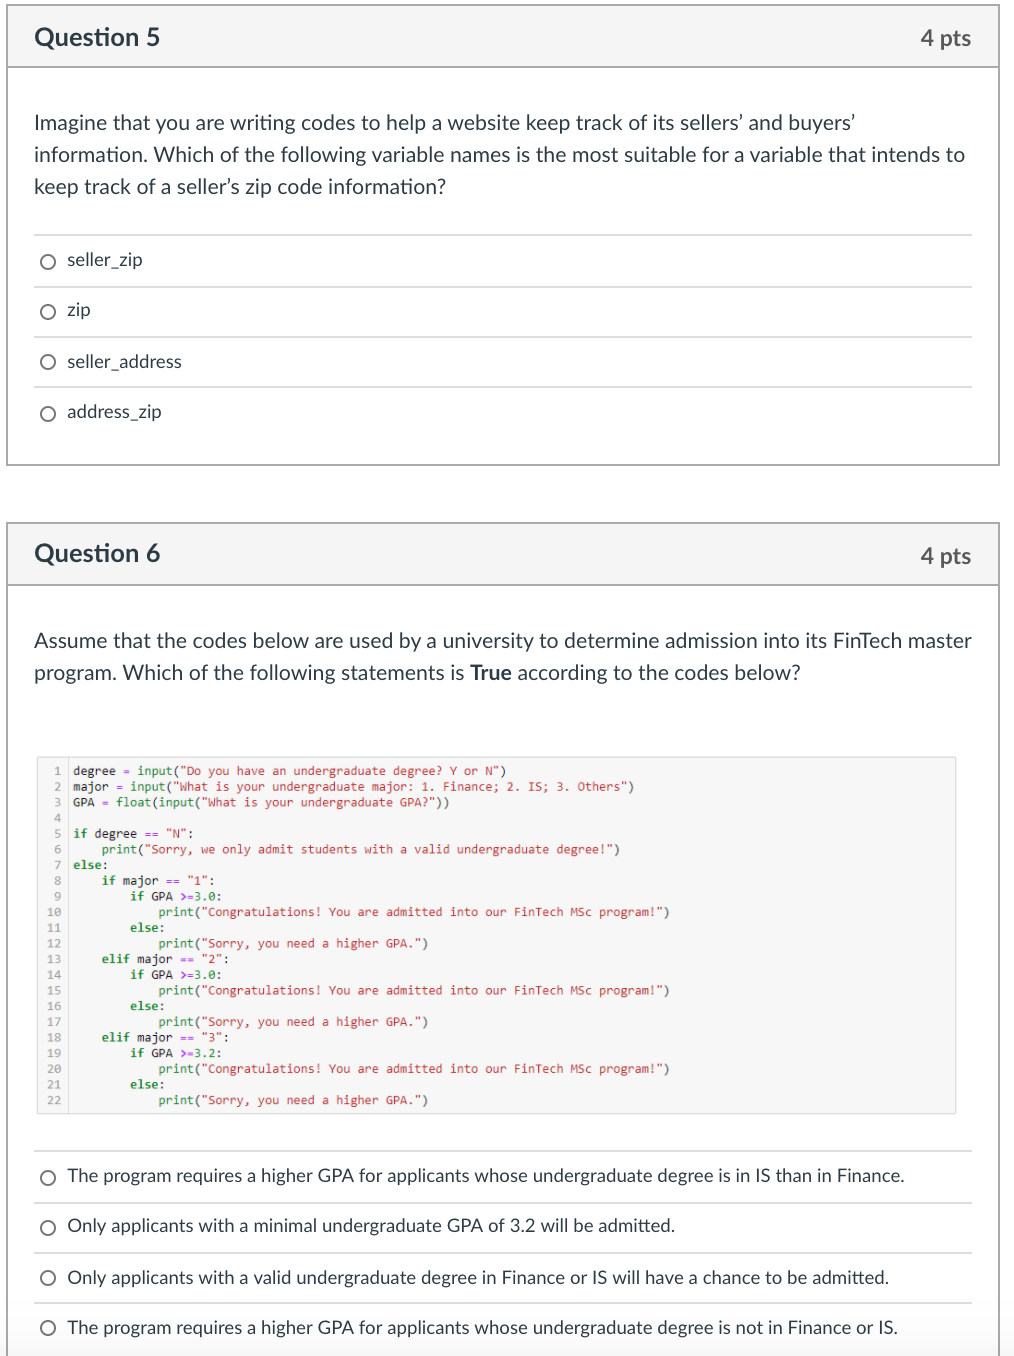Click the Question 6 heading

coord(97,553)
